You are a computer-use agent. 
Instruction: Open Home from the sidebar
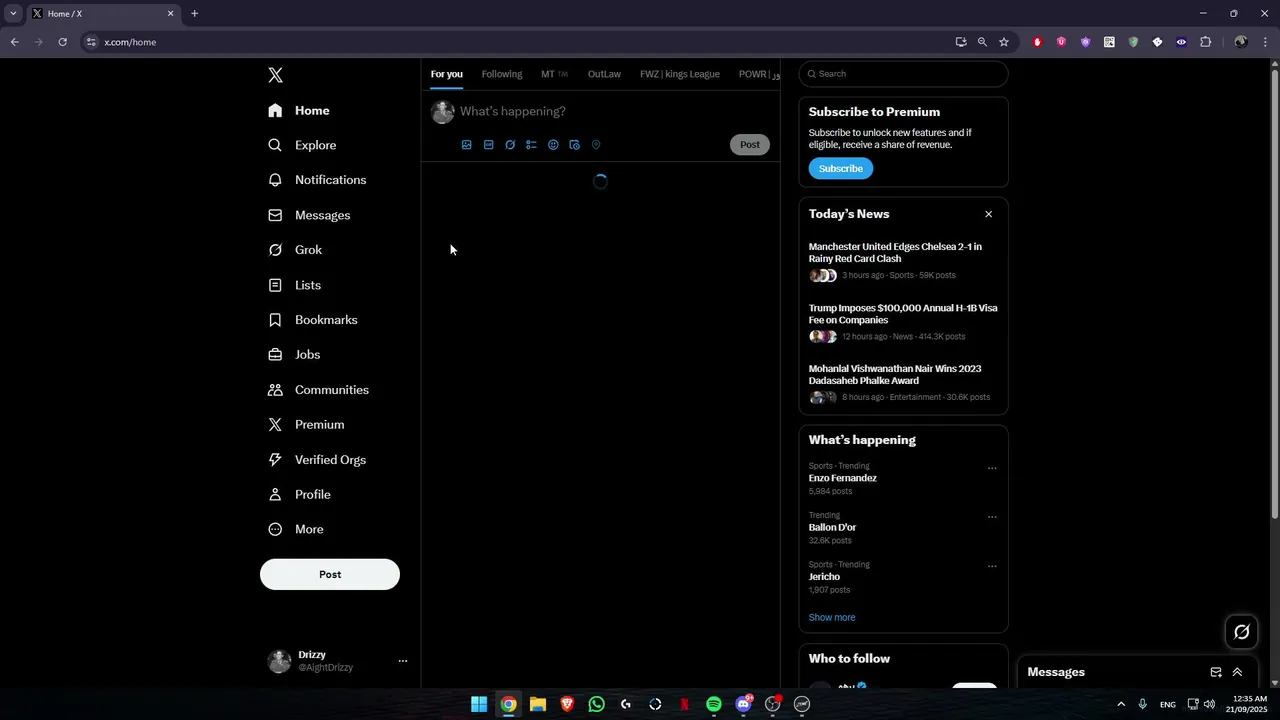tap(299, 111)
